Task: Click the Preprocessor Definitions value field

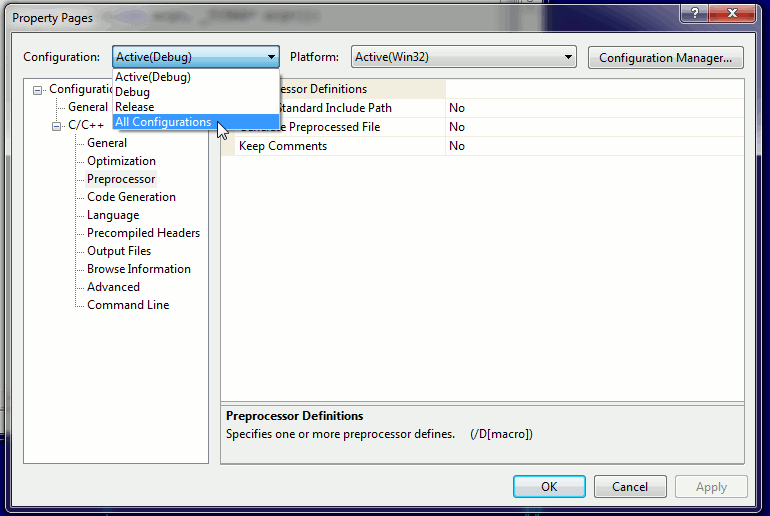Action: tap(594, 89)
